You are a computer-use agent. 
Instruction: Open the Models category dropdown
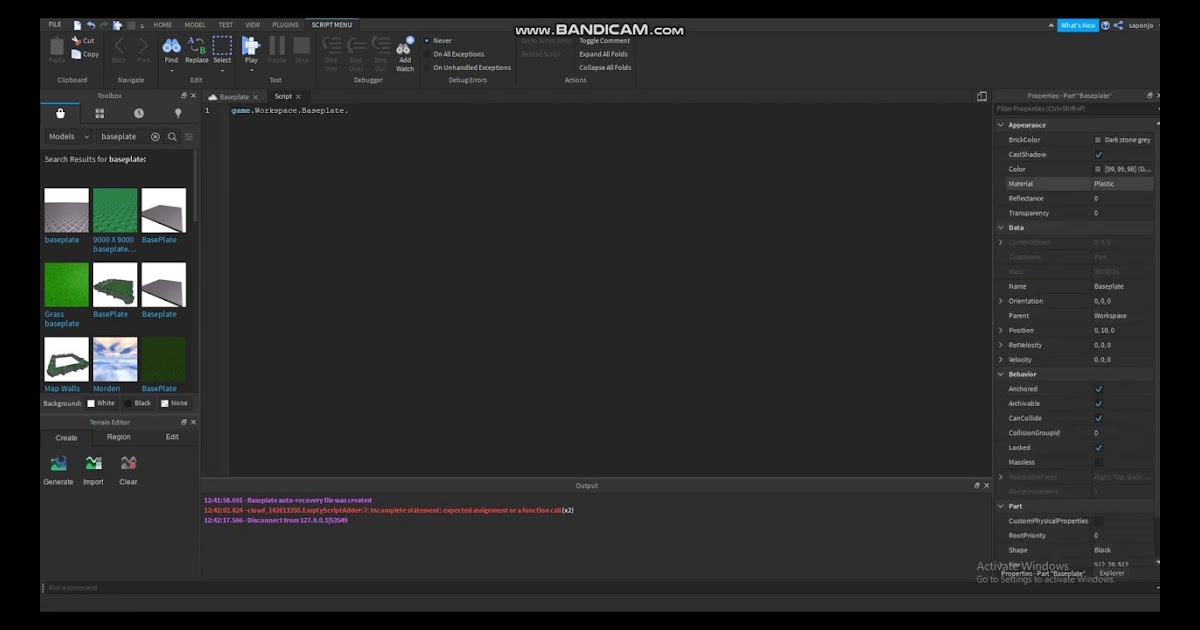click(69, 136)
